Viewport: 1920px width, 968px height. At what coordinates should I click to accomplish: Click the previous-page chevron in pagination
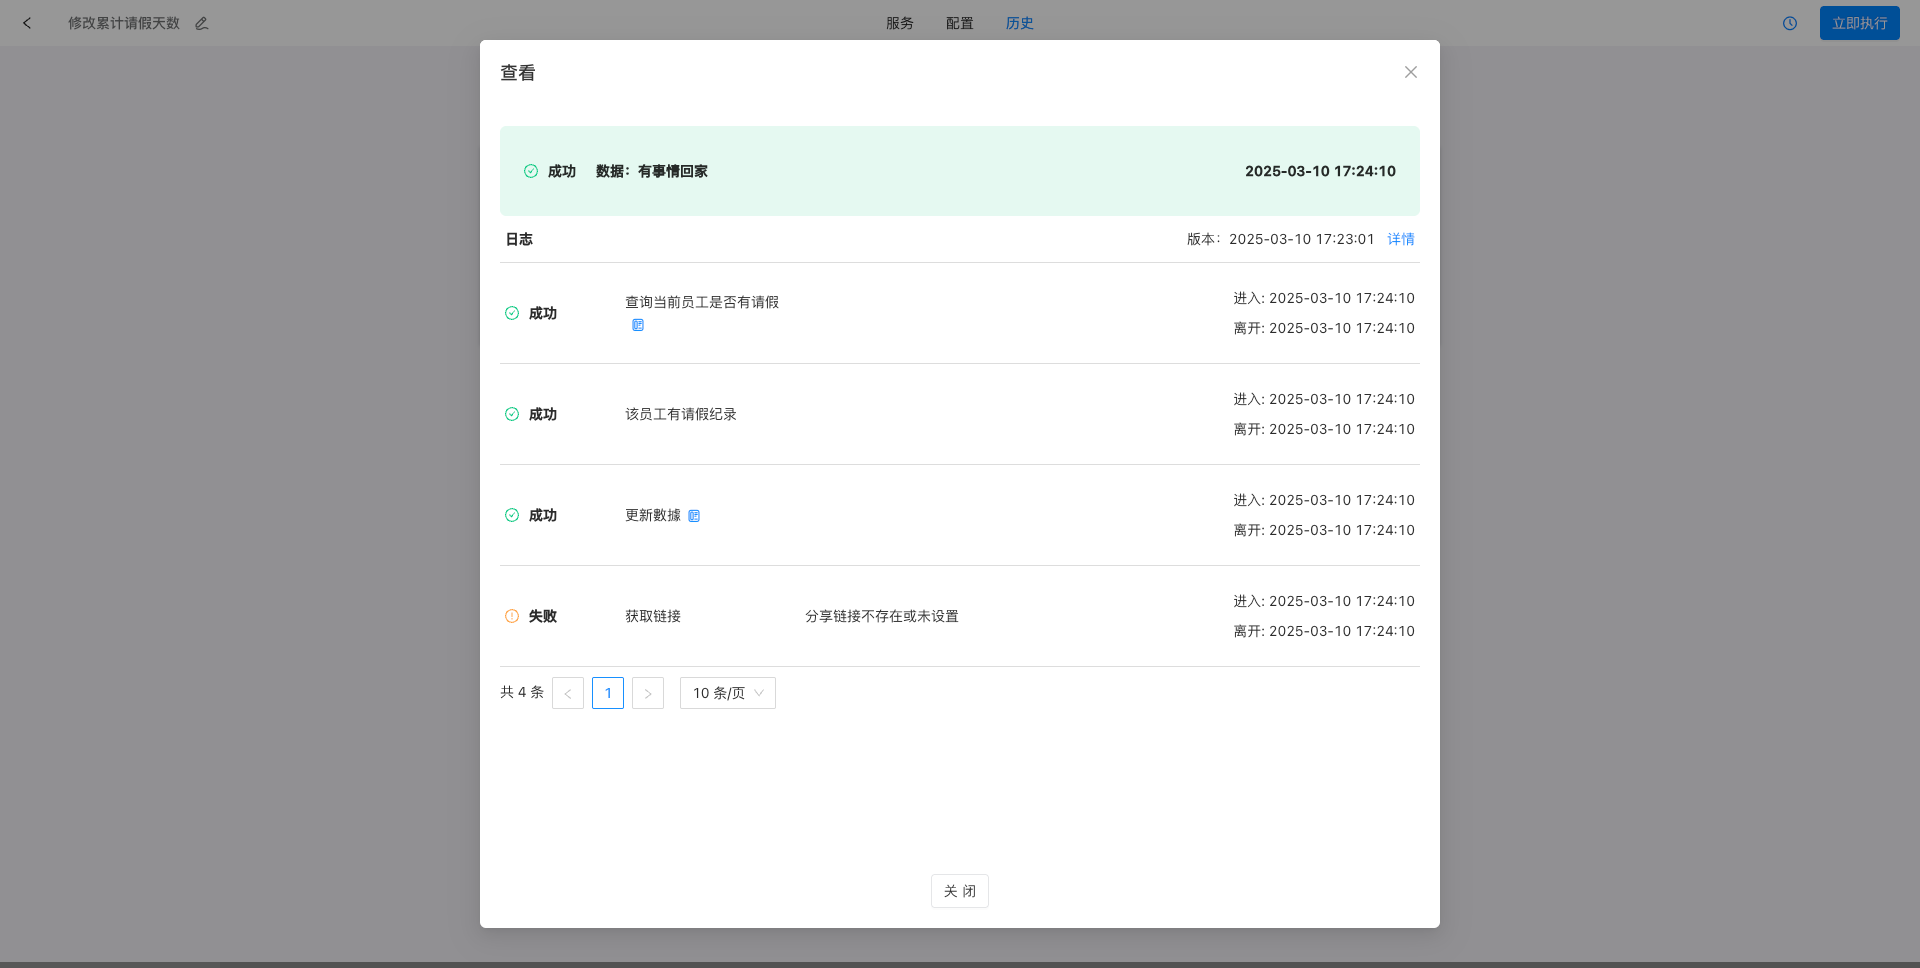coord(568,693)
